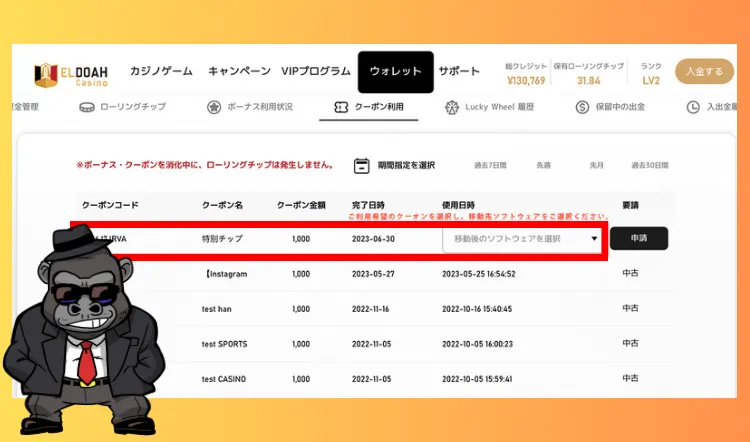This screenshot has width=750, height=442.
Task: Click the 【Instagram coupon name
Action: pyautogui.click(x=225, y=274)
